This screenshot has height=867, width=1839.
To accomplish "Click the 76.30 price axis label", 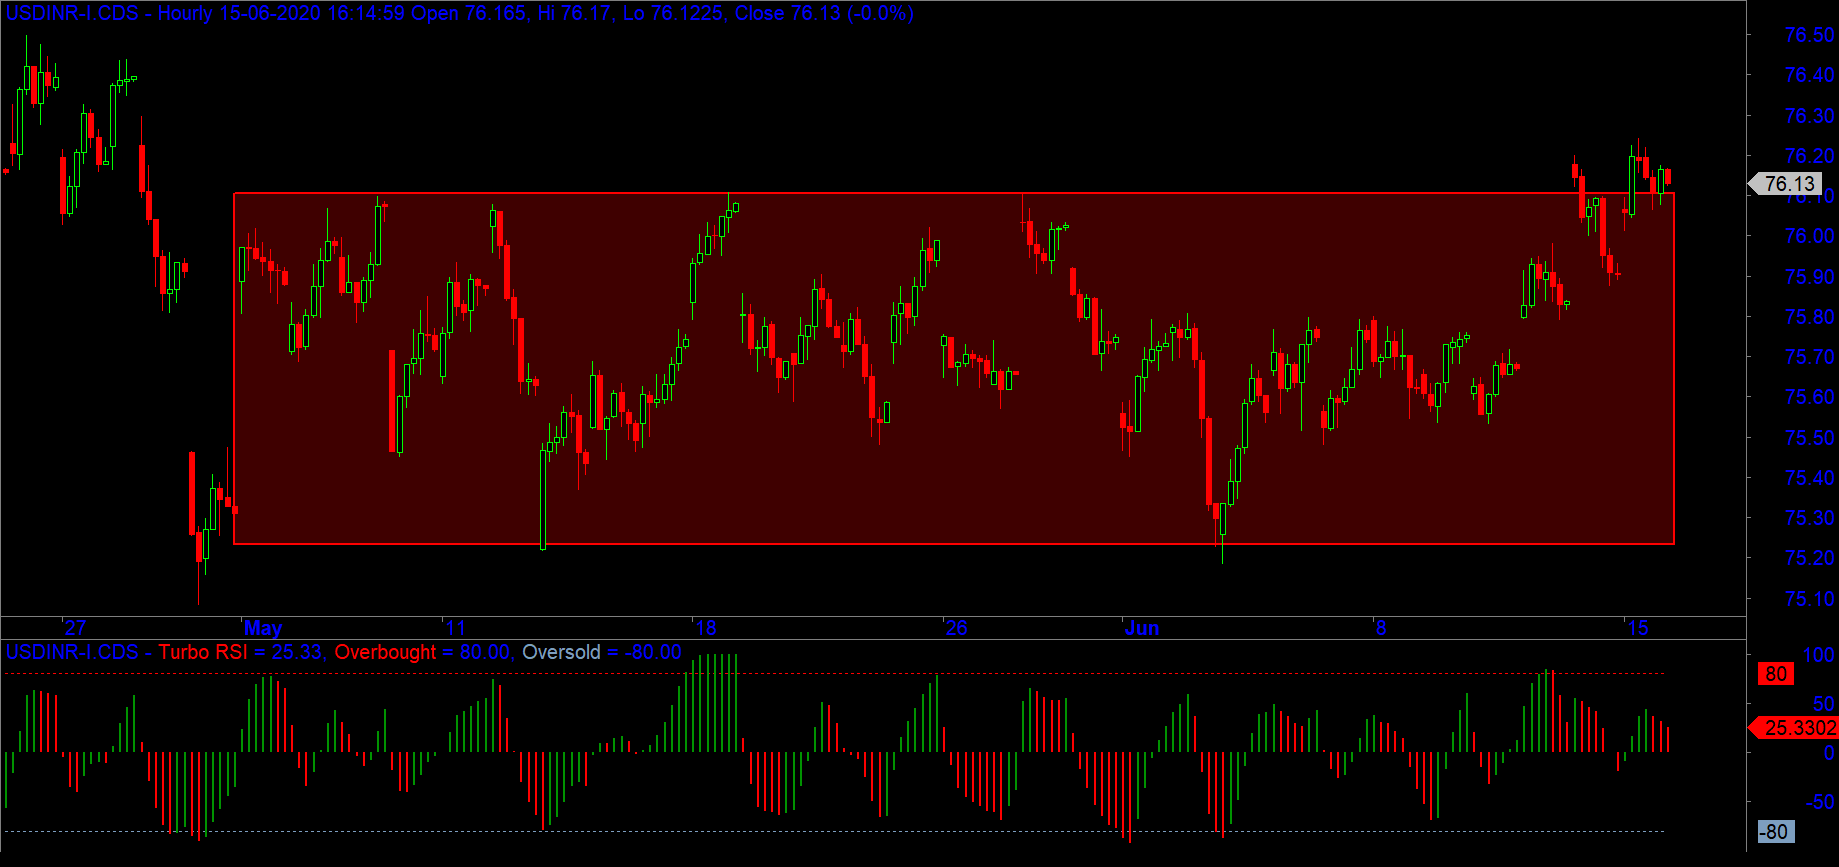I will tap(1809, 116).
